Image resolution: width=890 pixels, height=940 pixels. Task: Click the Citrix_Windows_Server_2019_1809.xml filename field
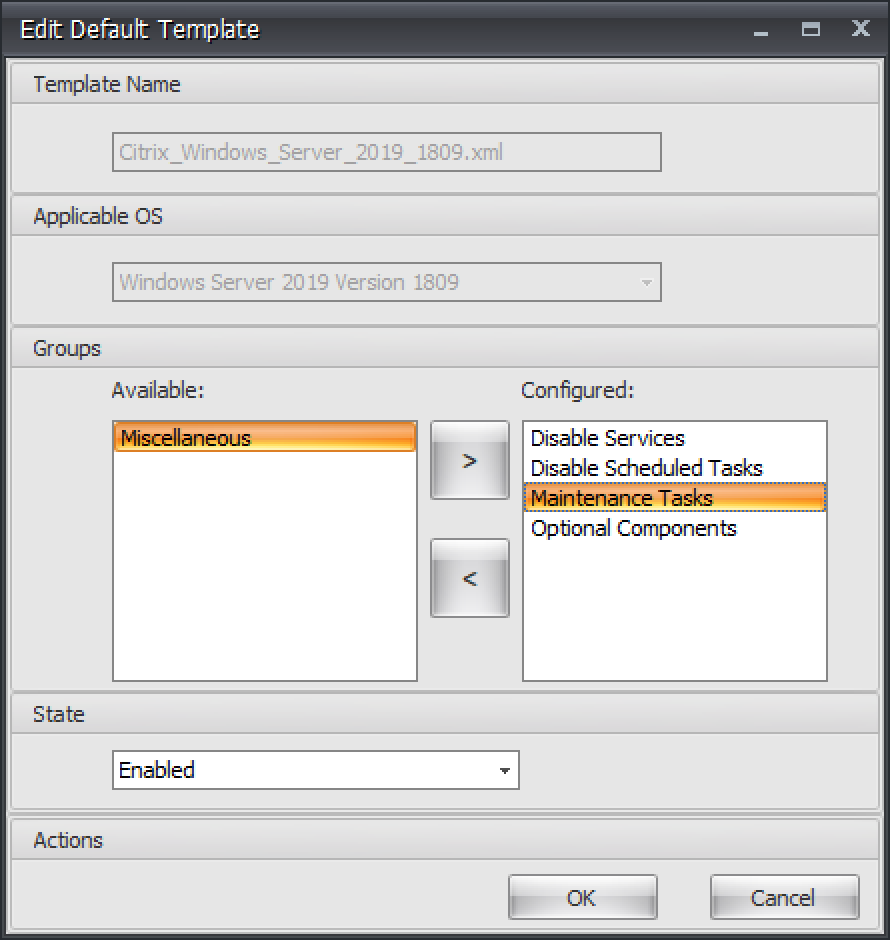386,152
